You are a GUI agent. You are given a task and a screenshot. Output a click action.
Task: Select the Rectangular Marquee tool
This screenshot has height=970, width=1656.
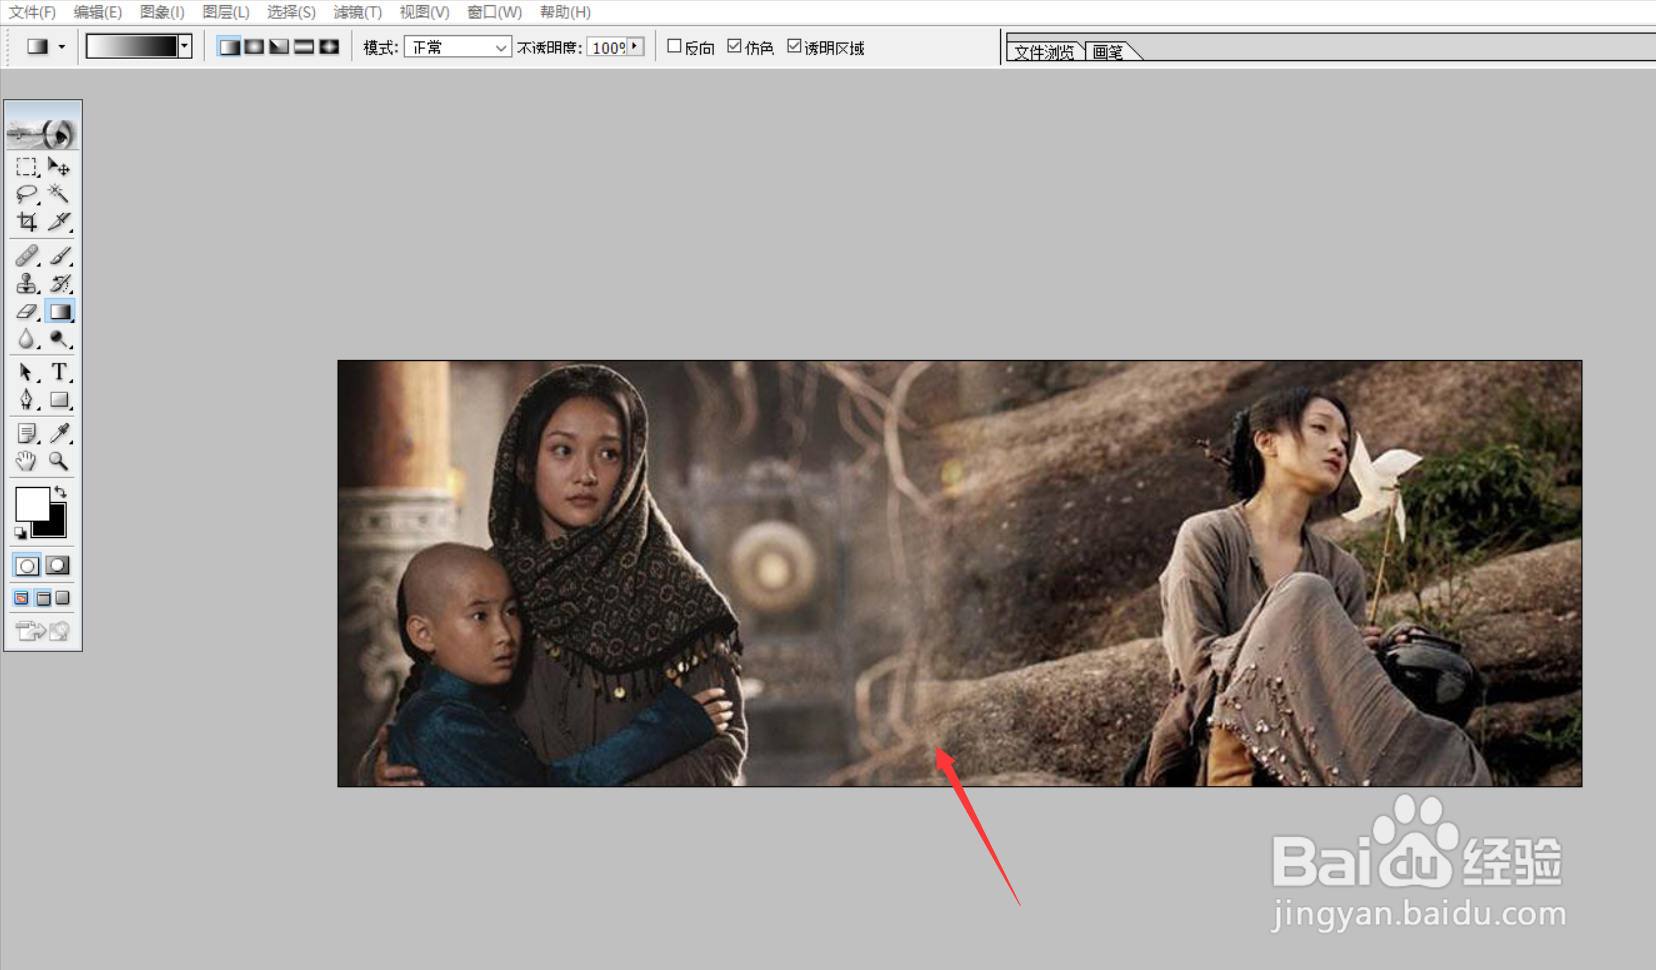coord(27,167)
